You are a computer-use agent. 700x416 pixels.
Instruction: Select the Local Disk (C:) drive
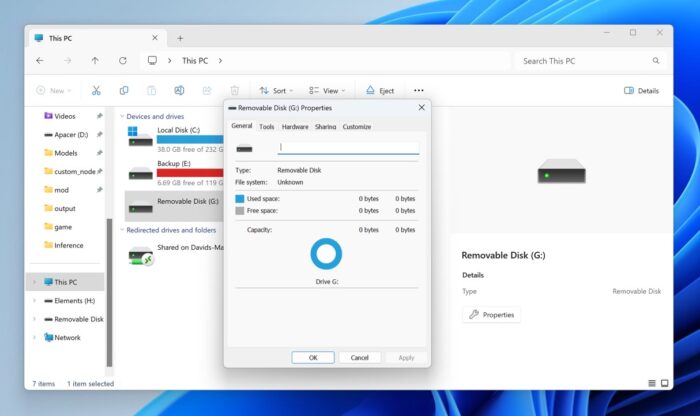point(178,130)
